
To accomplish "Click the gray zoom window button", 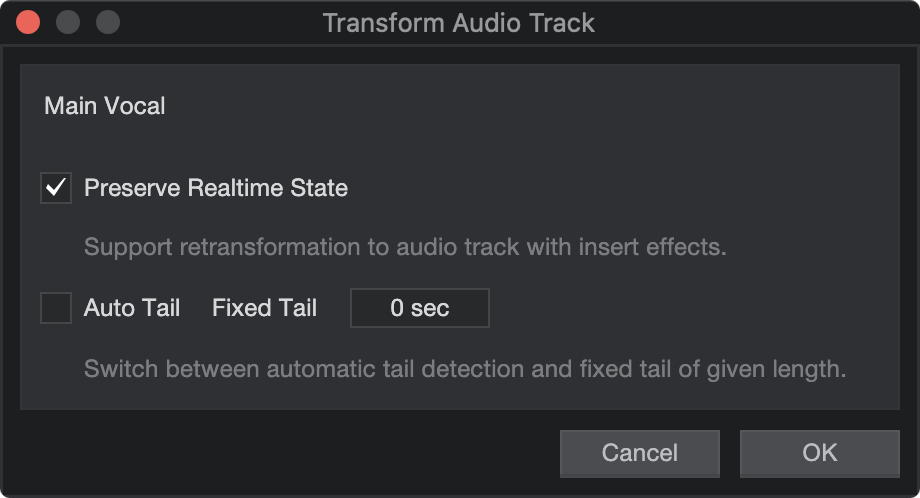I will point(108,22).
